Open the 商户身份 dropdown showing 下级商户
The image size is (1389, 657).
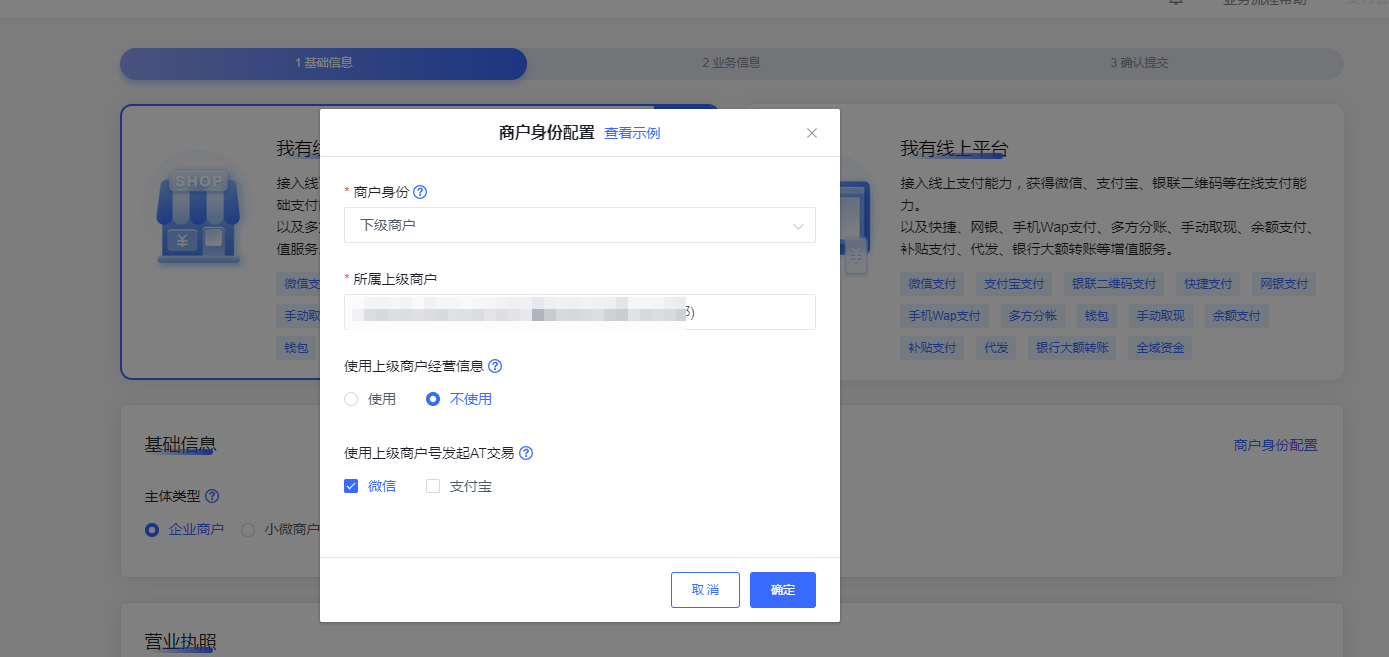click(579, 225)
